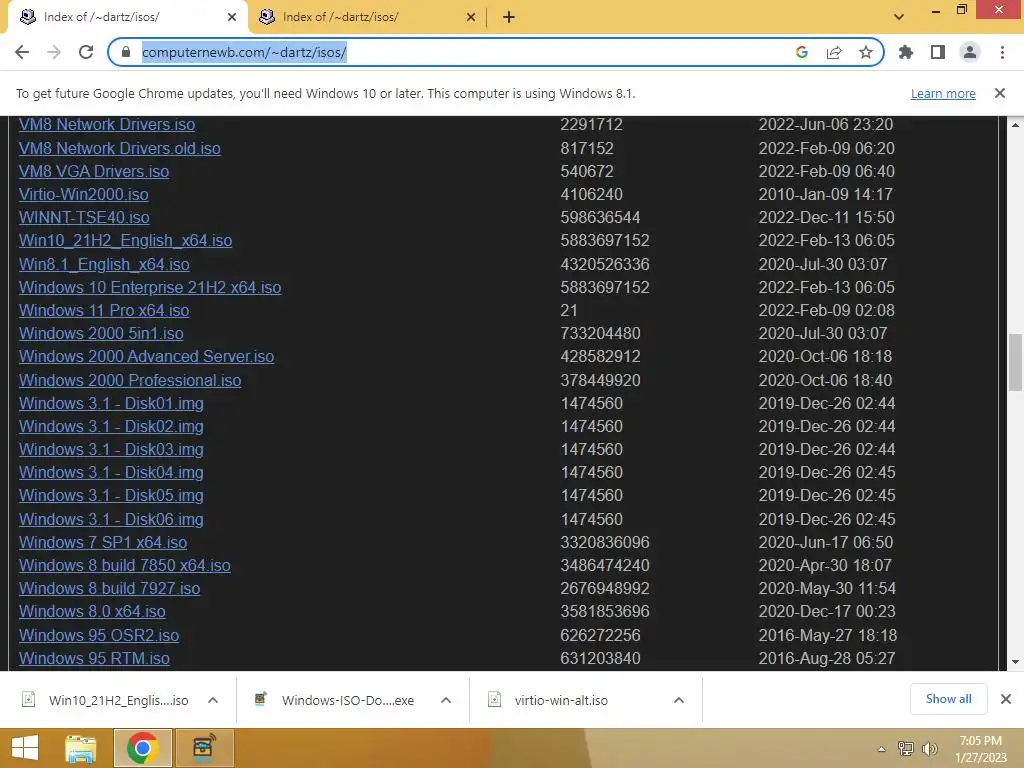The height and width of the screenshot is (768, 1024).
Task: View site information via padlock icon
Action: (x=126, y=52)
